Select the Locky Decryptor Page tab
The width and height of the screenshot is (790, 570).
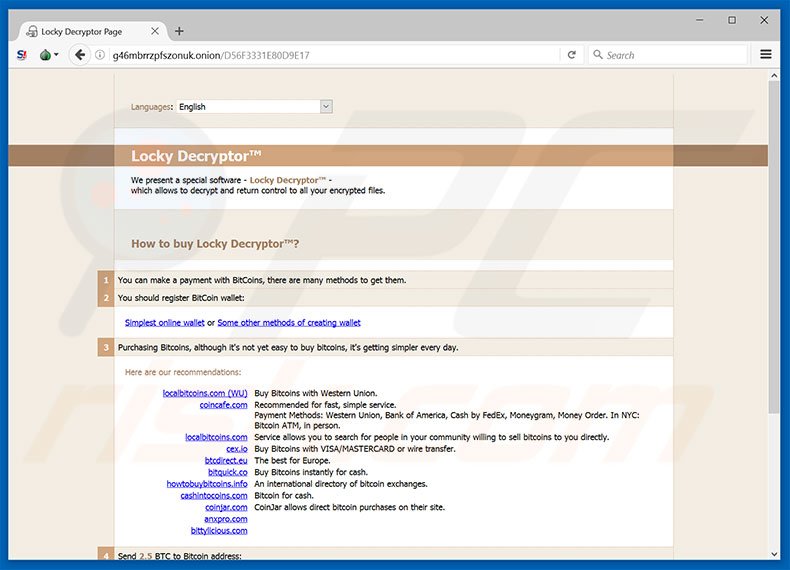coord(94,31)
